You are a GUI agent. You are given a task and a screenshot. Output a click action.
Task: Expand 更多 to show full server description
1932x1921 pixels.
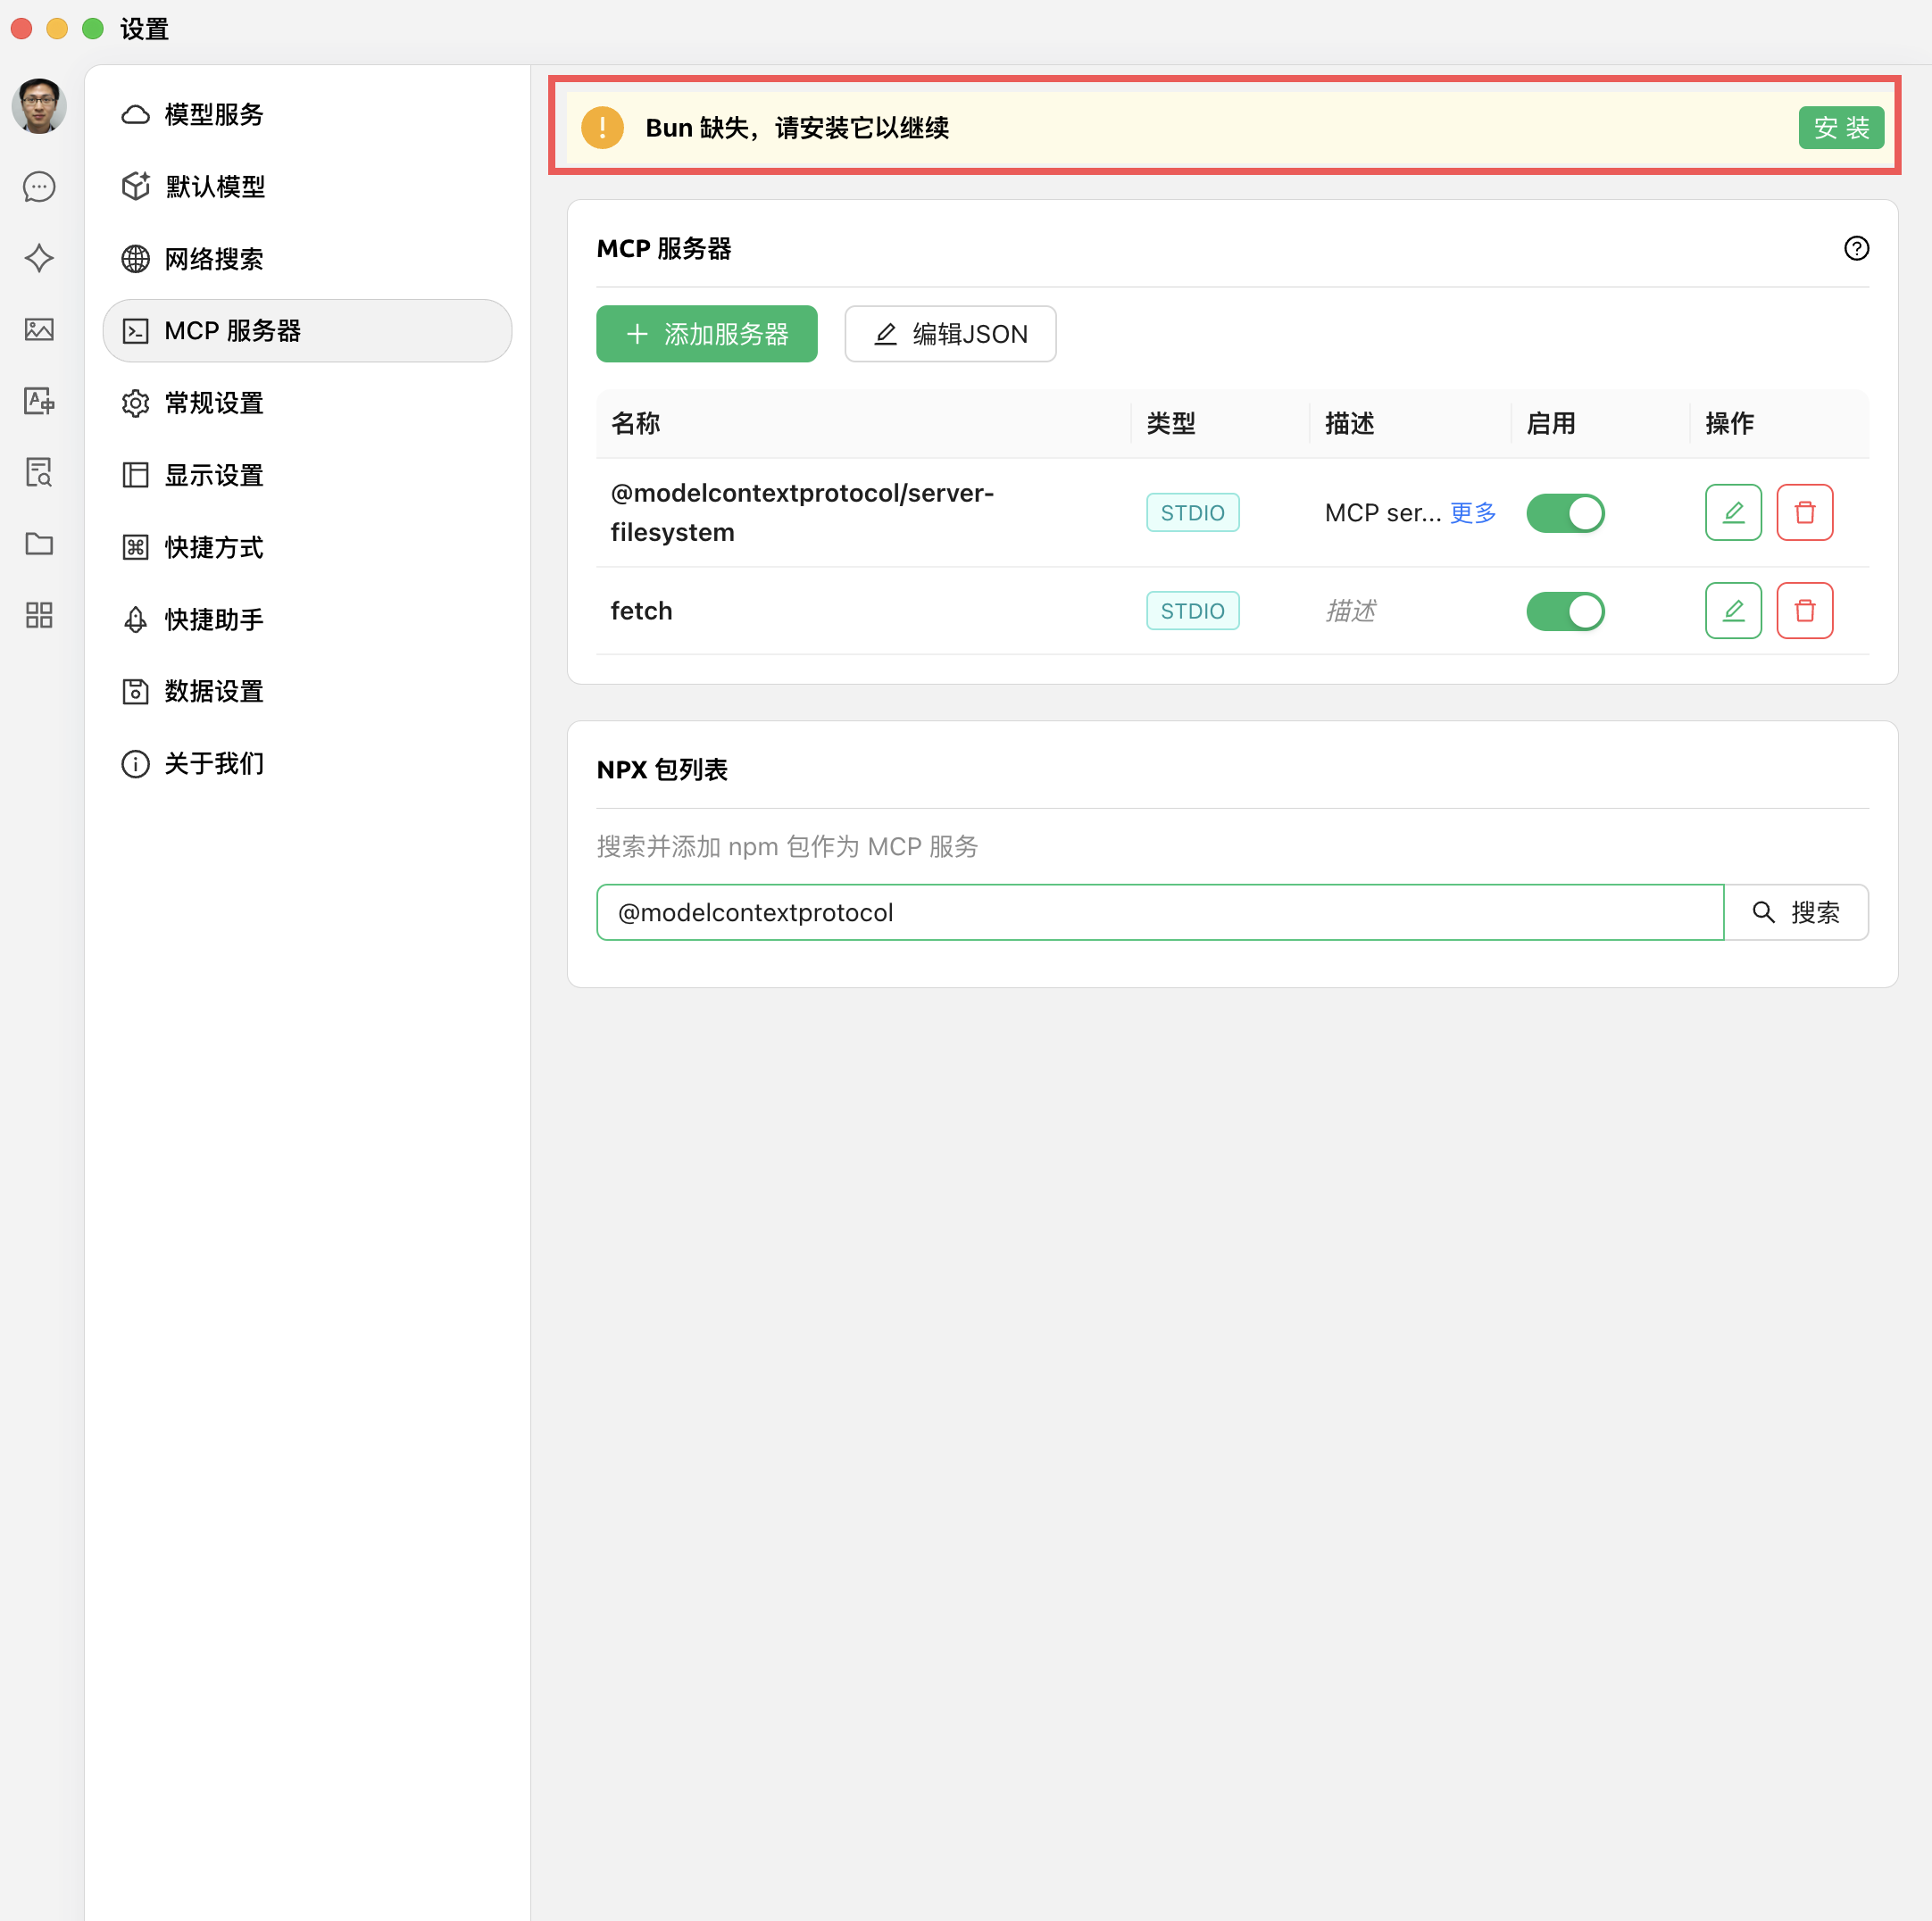tap(1472, 512)
